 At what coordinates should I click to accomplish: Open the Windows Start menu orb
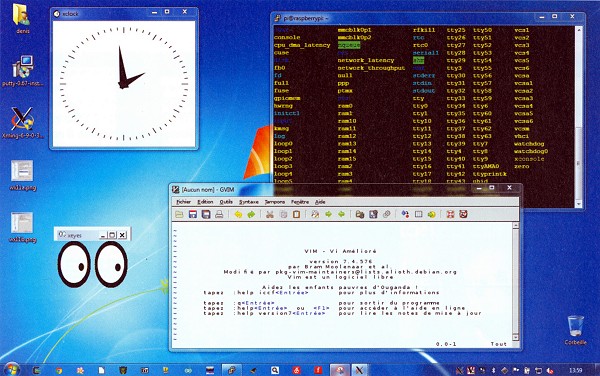pos(11,370)
